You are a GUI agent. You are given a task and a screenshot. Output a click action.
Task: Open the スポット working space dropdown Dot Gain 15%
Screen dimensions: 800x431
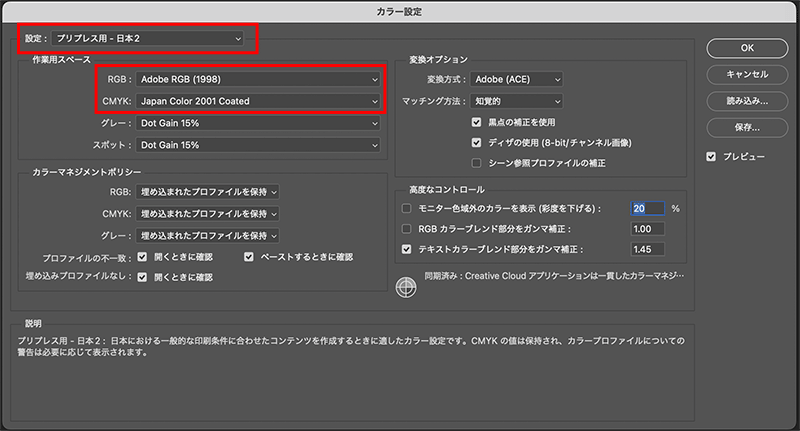pos(258,145)
